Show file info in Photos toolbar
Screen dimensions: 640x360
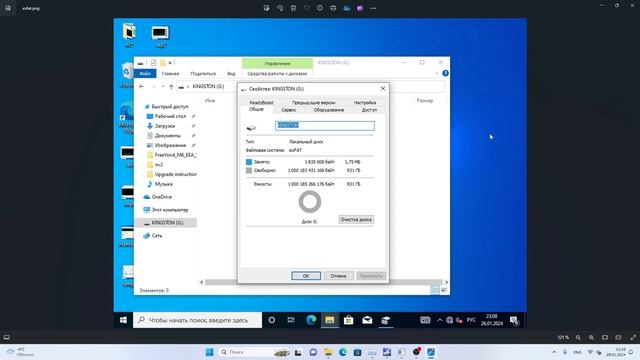pos(320,8)
